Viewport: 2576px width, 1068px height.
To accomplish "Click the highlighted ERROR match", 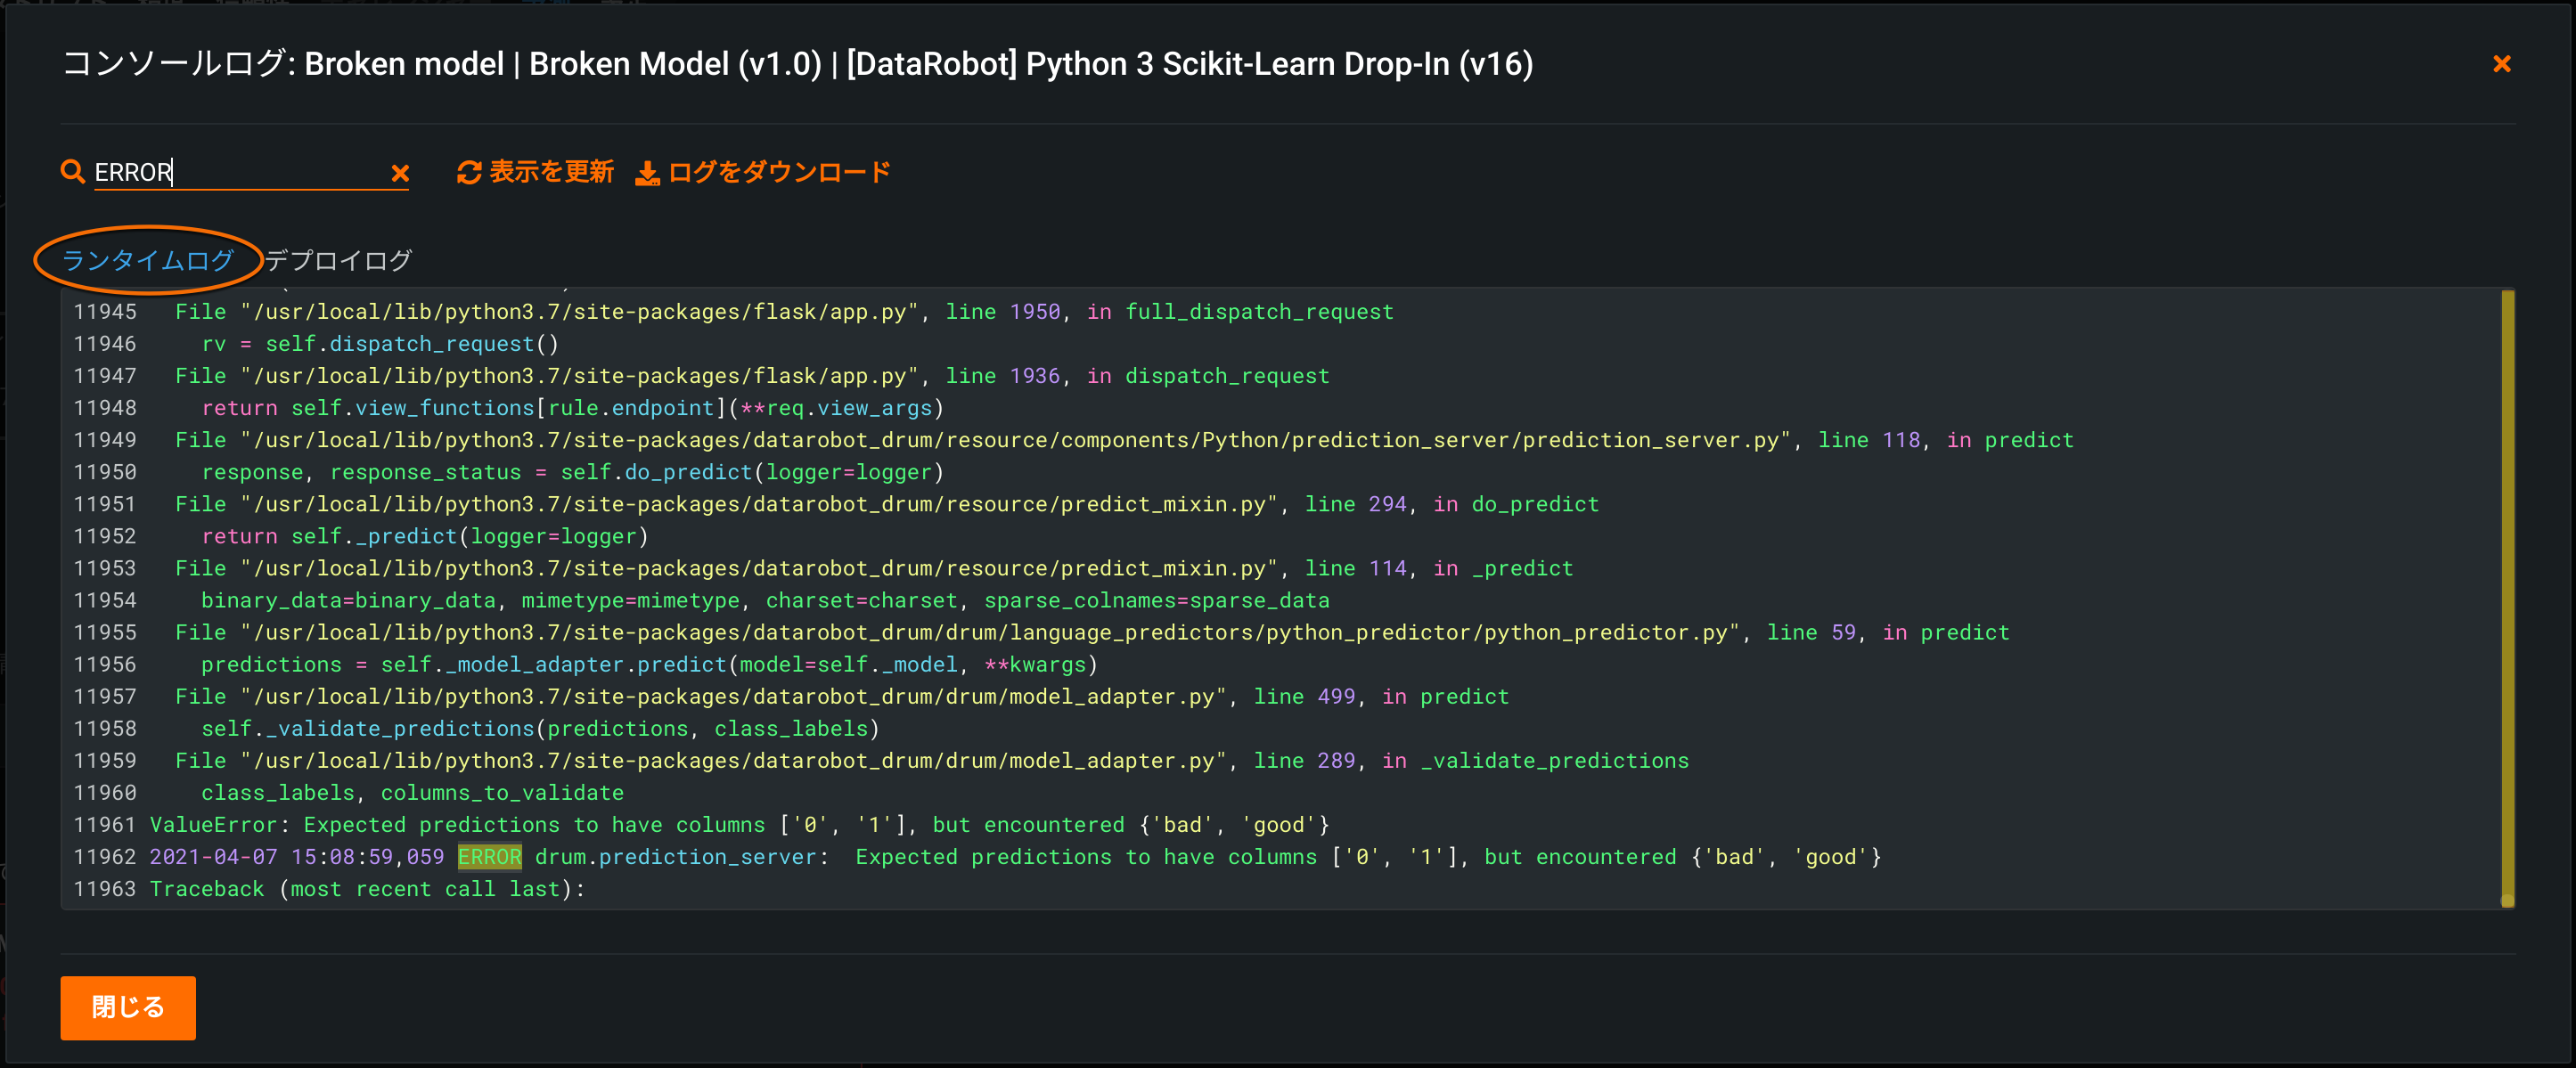I will [489, 857].
